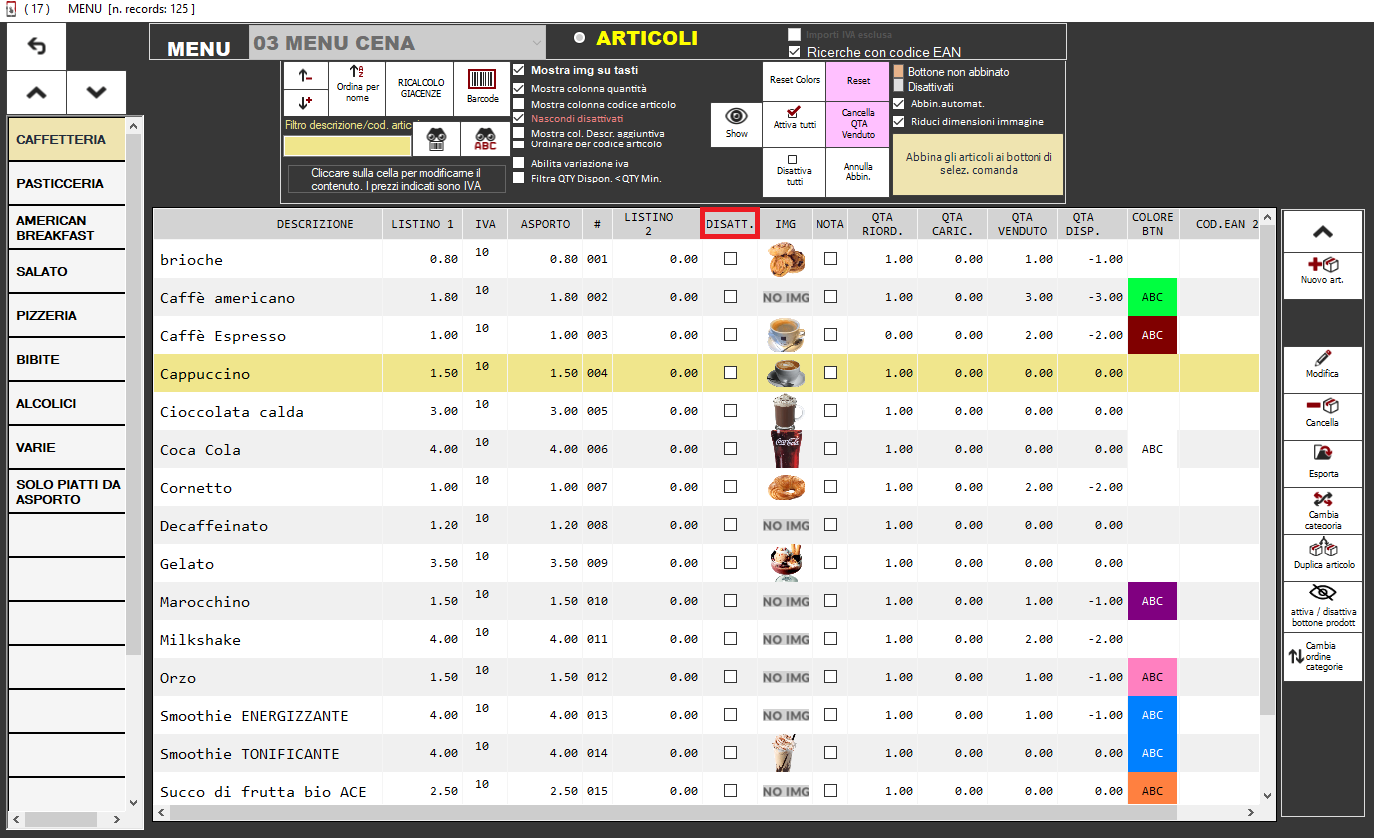This screenshot has height=838, width=1374.
Task: Click the Duplica articolo icon
Action: [1322, 548]
